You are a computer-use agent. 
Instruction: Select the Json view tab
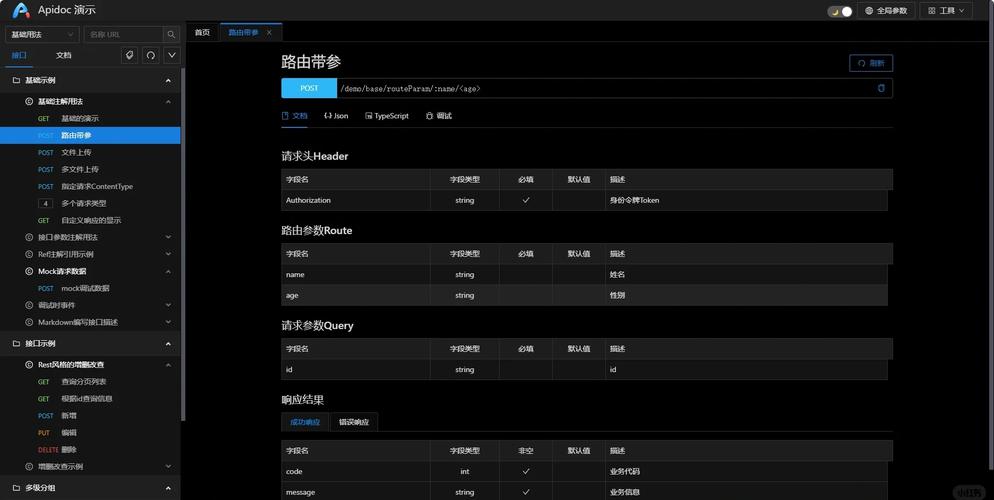coord(336,116)
